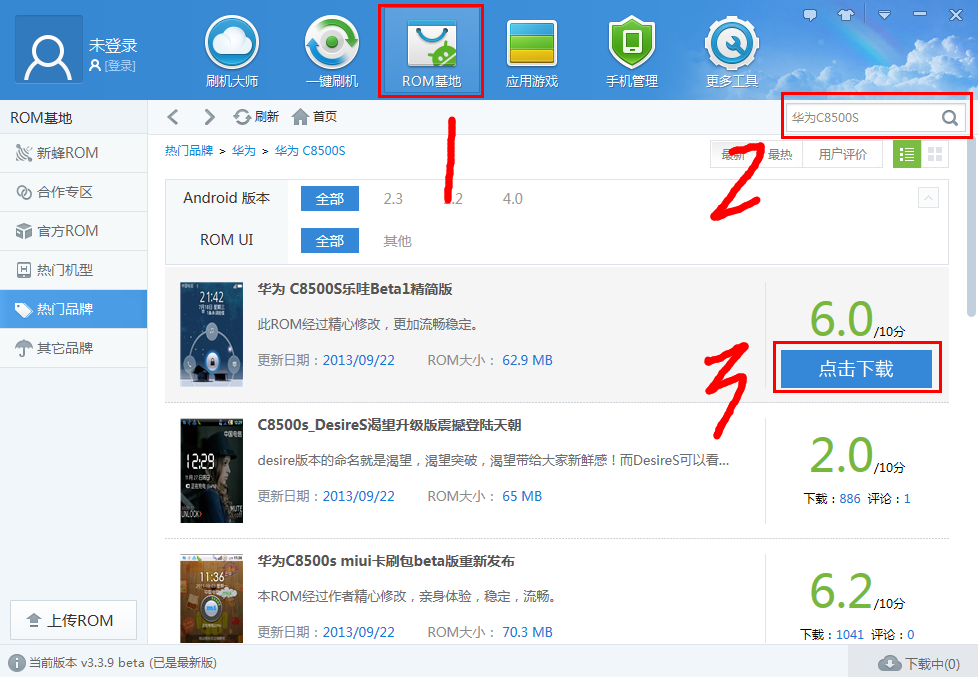Click the version info icon
Screen dimensions: 978x677
(x=16, y=663)
